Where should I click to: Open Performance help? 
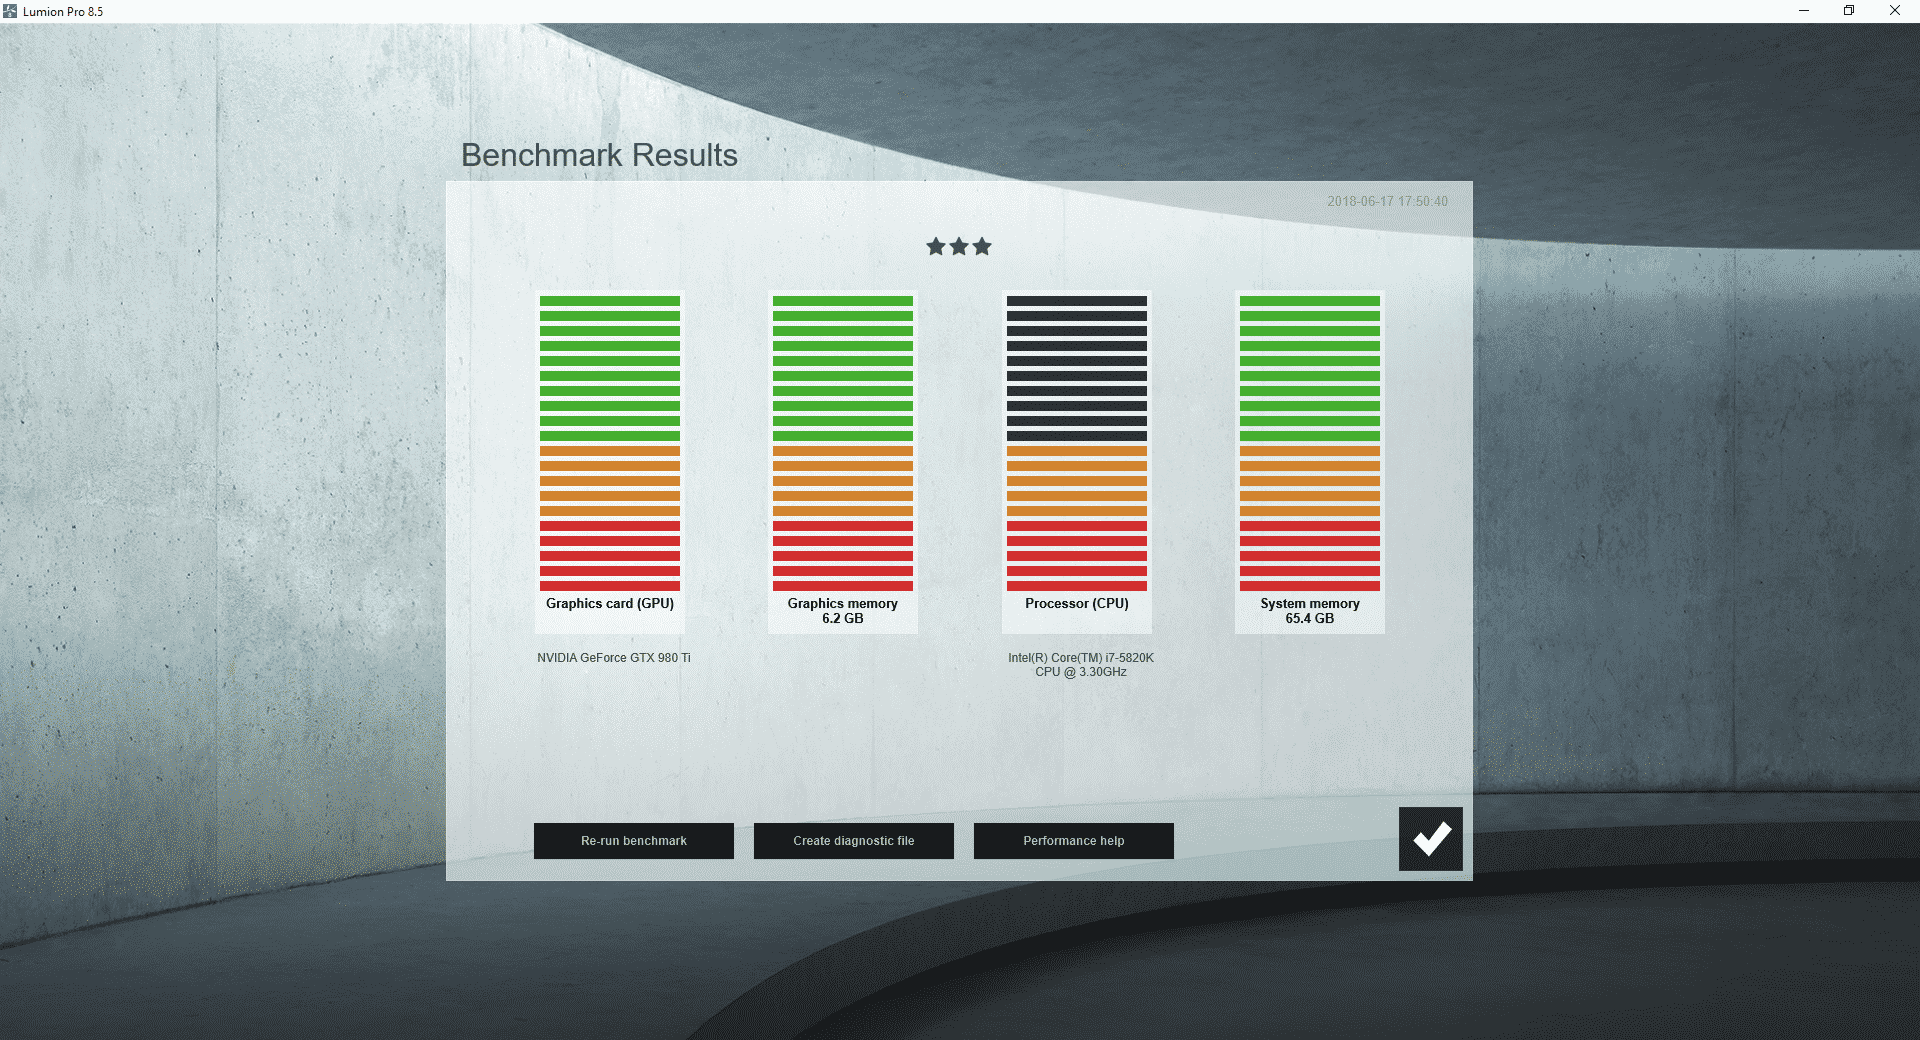click(1074, 841)
